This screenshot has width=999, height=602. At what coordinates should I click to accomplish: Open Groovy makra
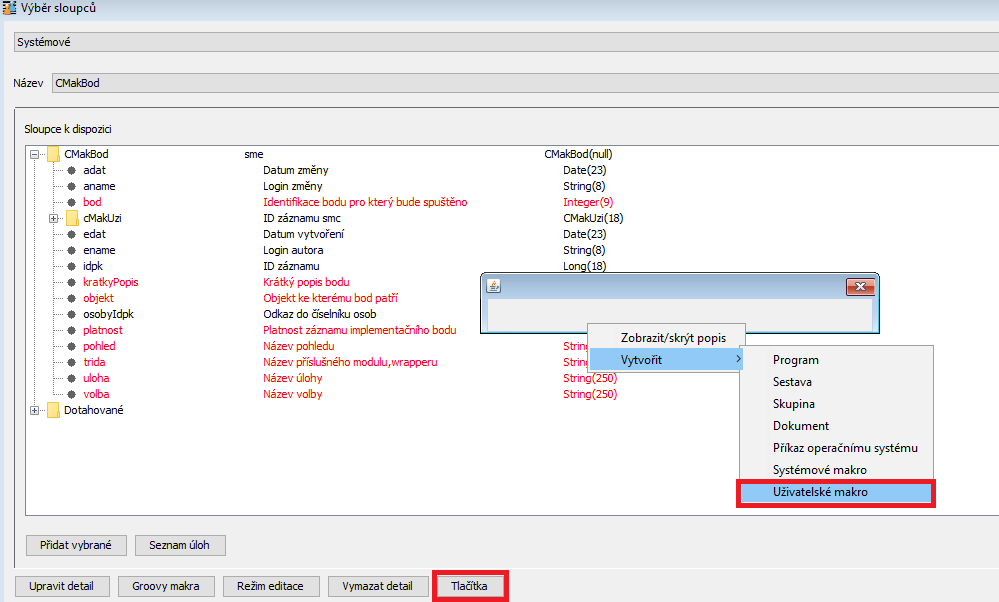[x=165, y=586]
